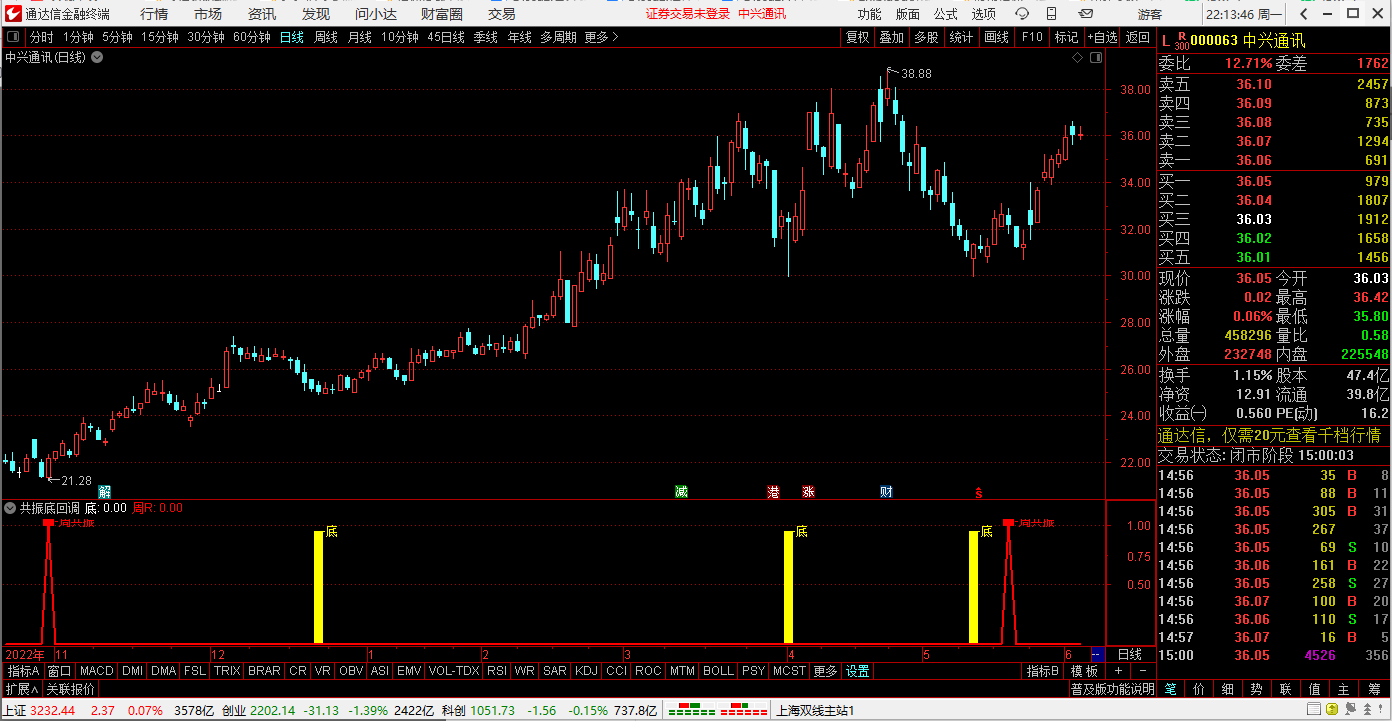Switch chart period to 月线
The image size is (1392, 721).
360,37
